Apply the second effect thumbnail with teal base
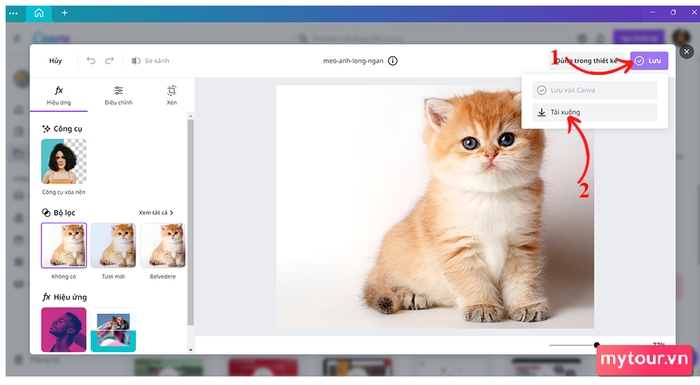 (113, 330)
